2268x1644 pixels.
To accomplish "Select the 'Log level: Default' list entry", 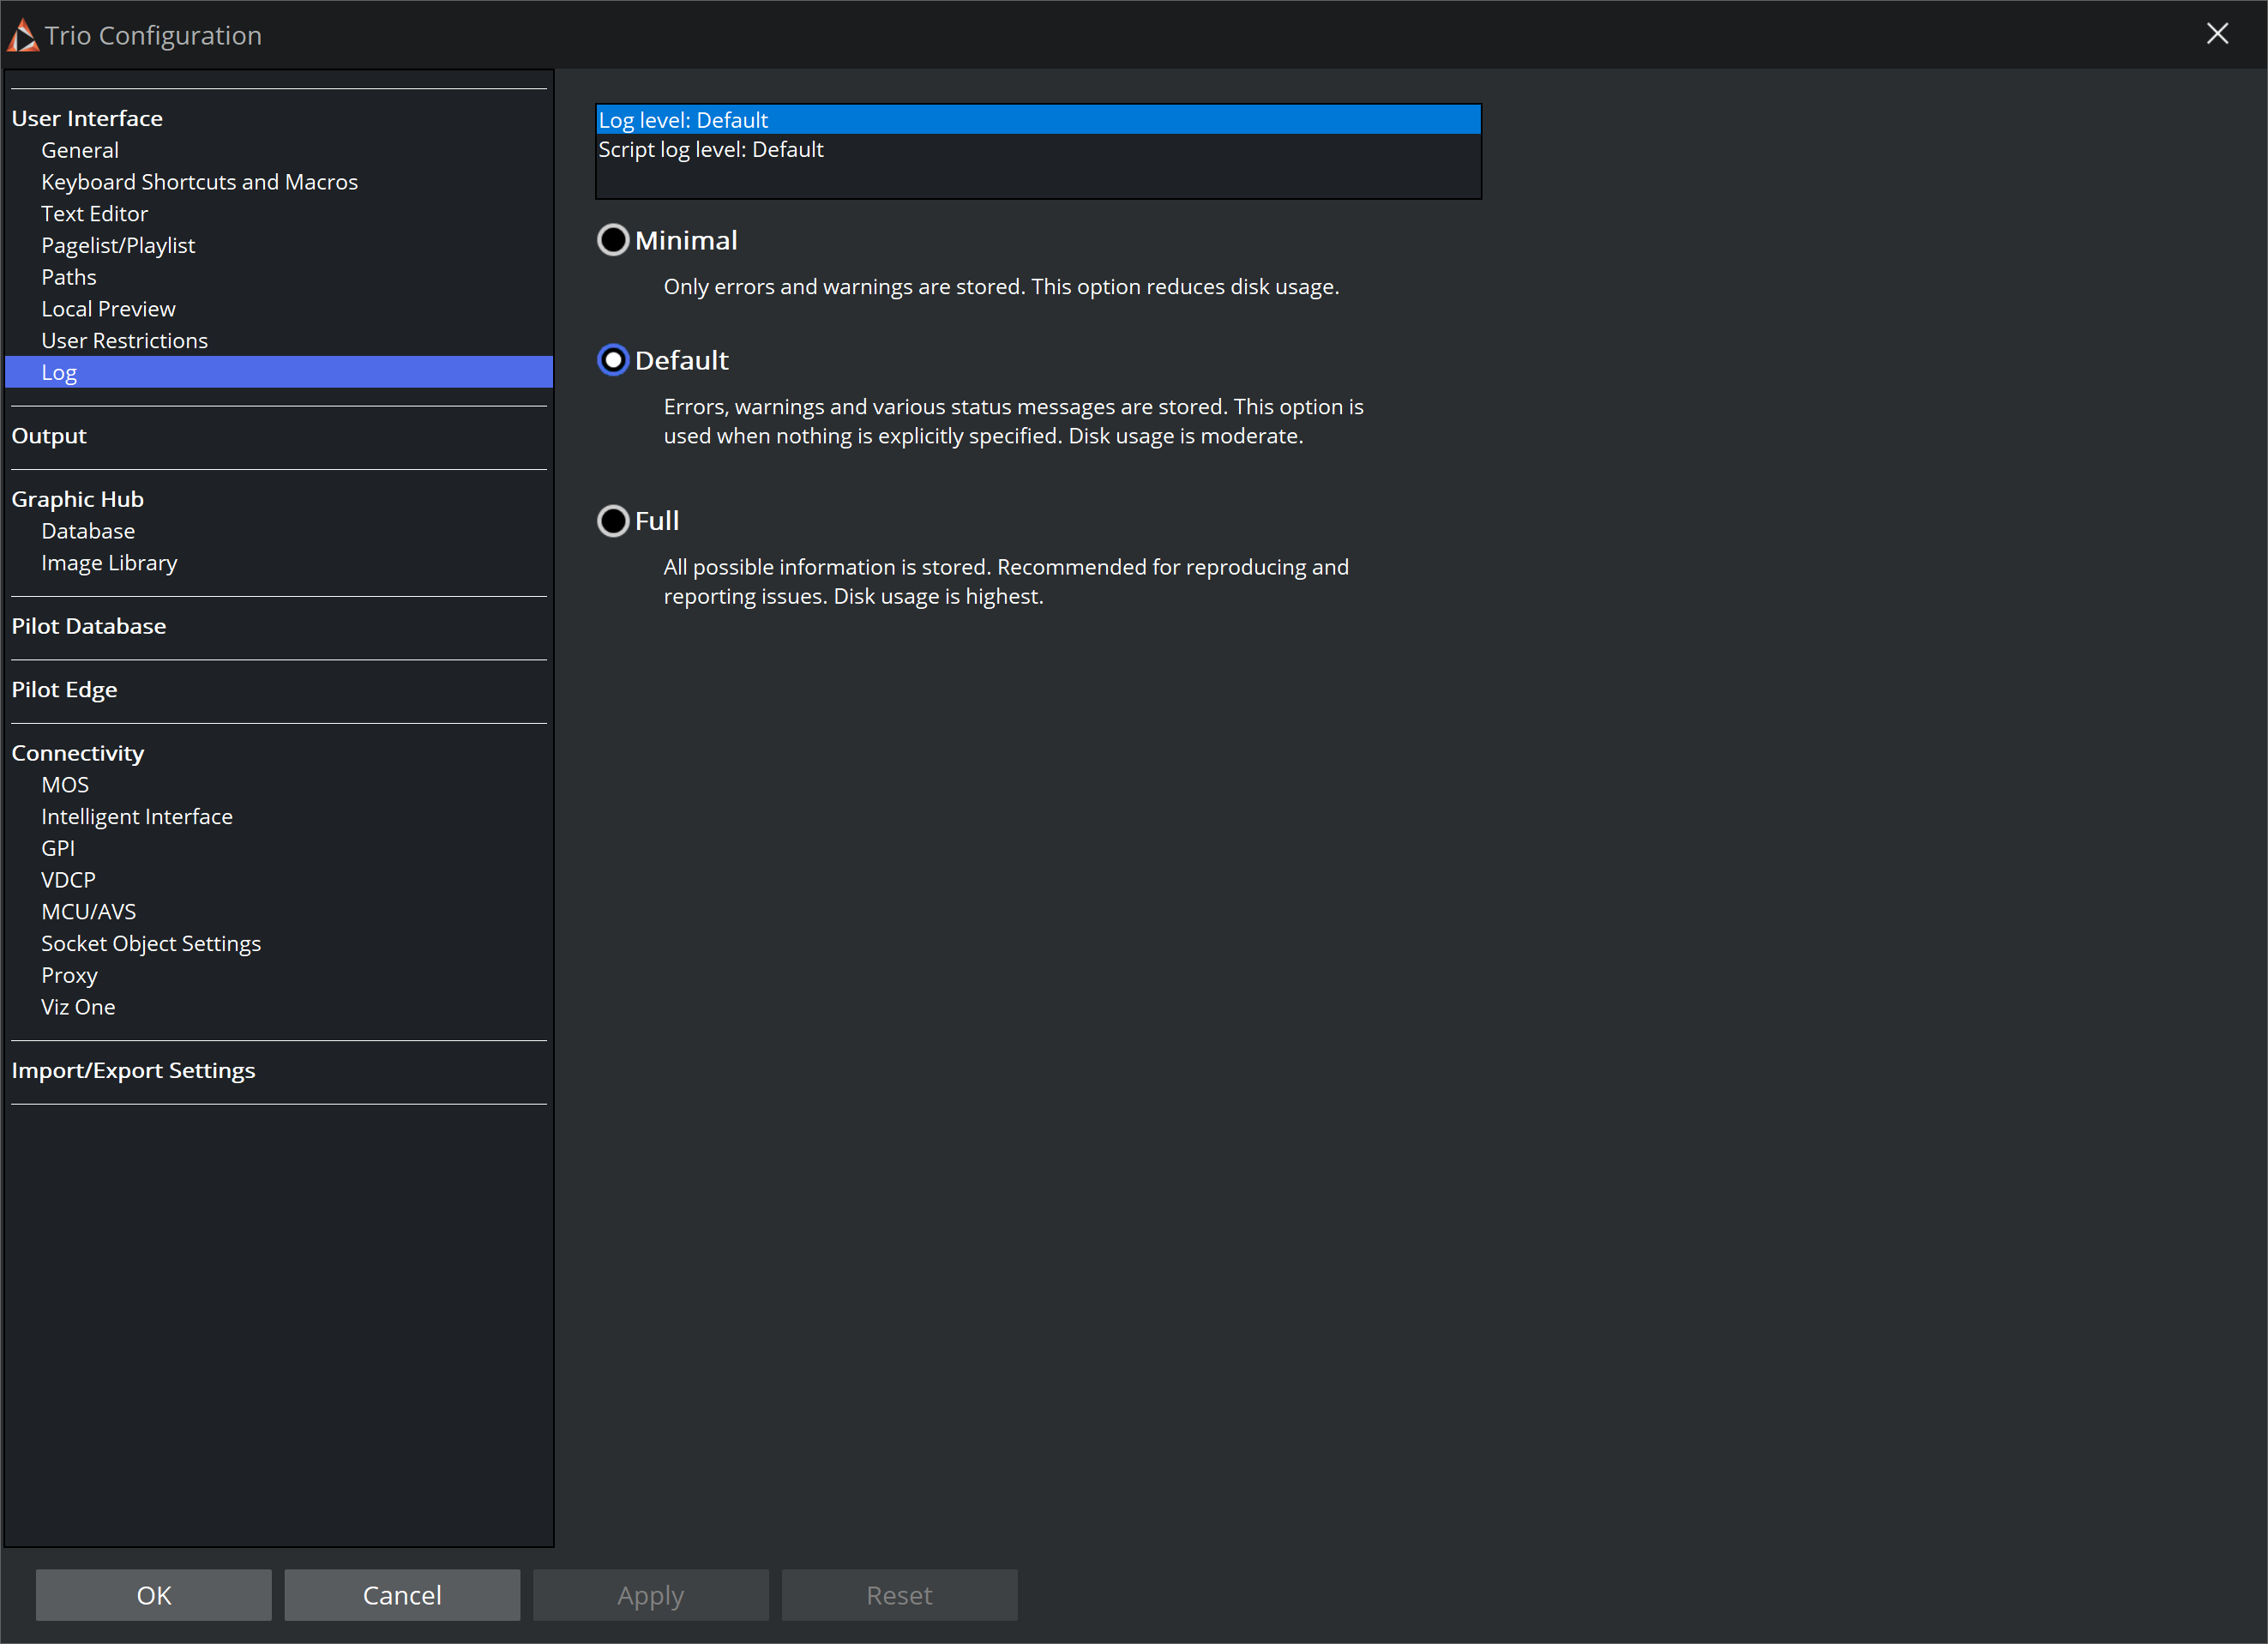I will (x=1038, y=120).
